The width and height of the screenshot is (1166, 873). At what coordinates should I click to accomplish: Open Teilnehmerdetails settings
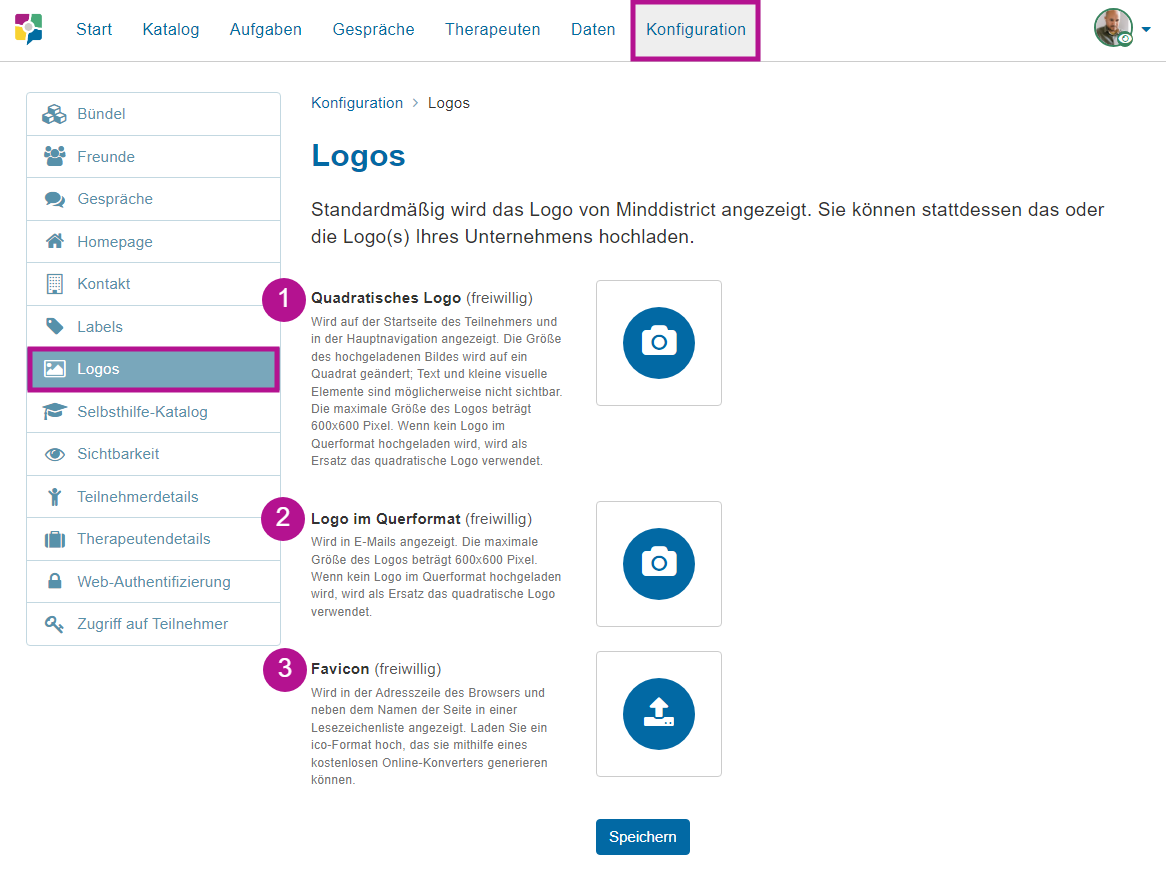[x=153, y=497]
